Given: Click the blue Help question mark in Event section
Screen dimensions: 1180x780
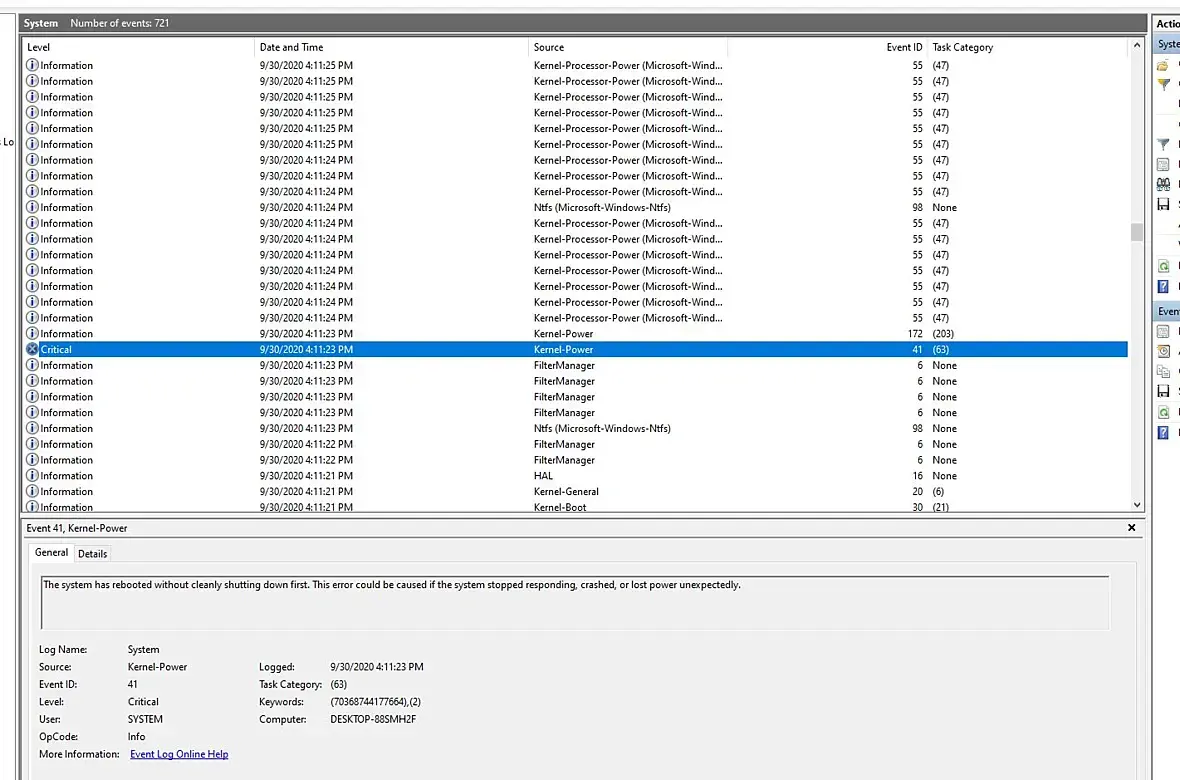Looking at the screenshot, I should click(1163, 432).
